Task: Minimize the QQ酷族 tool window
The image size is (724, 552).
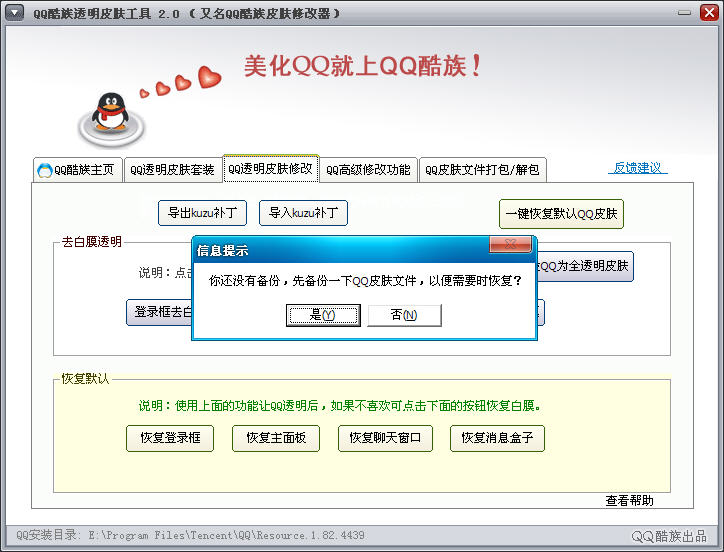Action: [x=684, y=13]
